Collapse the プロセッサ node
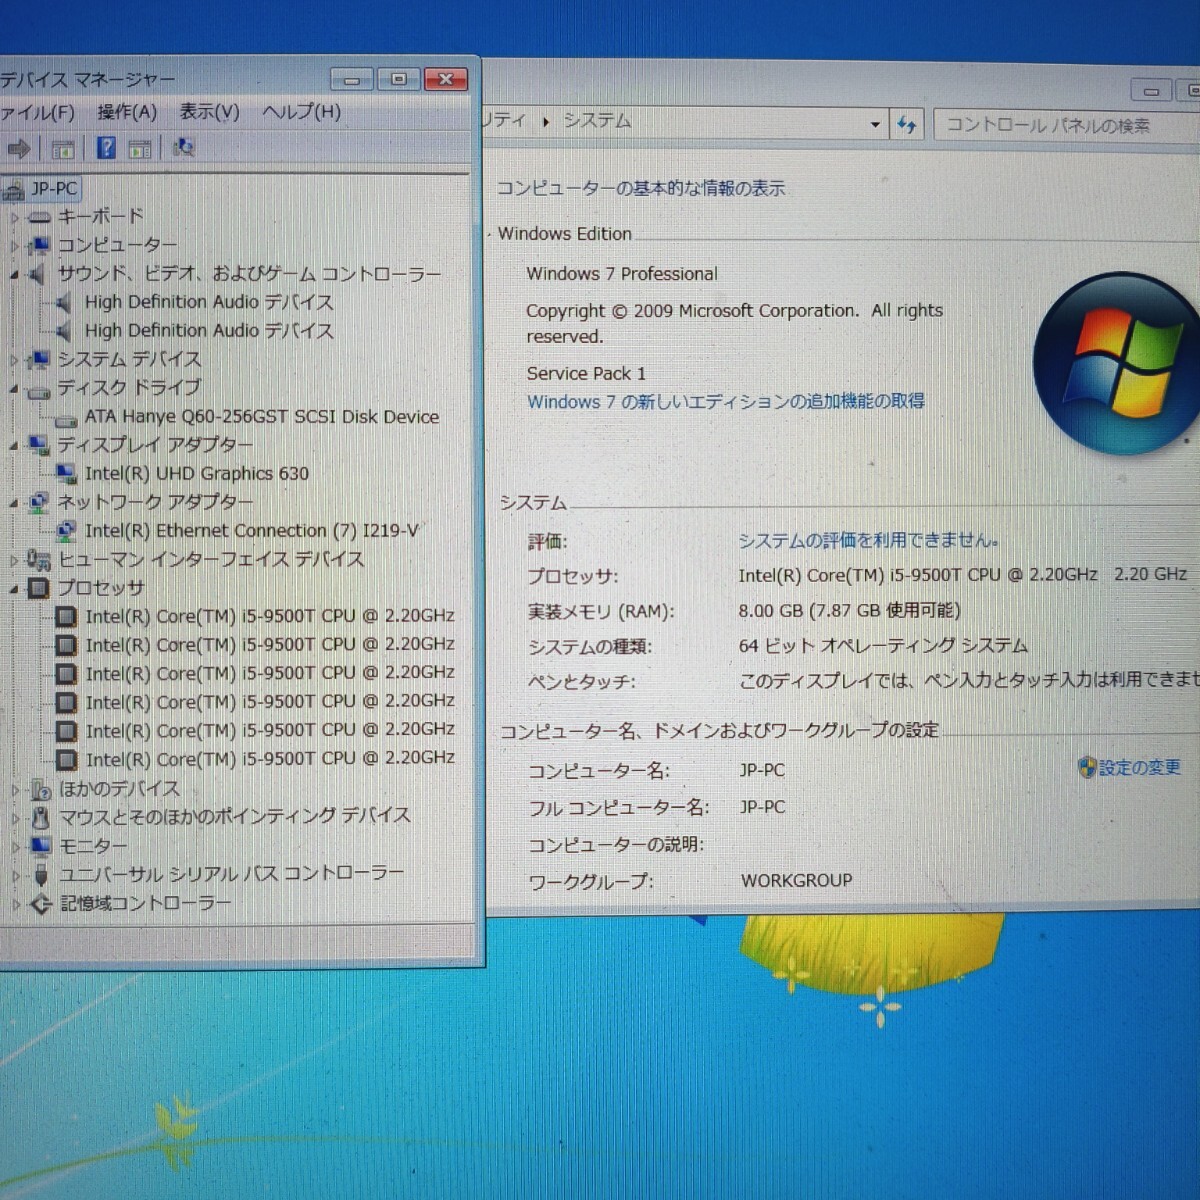This screenshot has height=1200, width=1200. point(15,589)
